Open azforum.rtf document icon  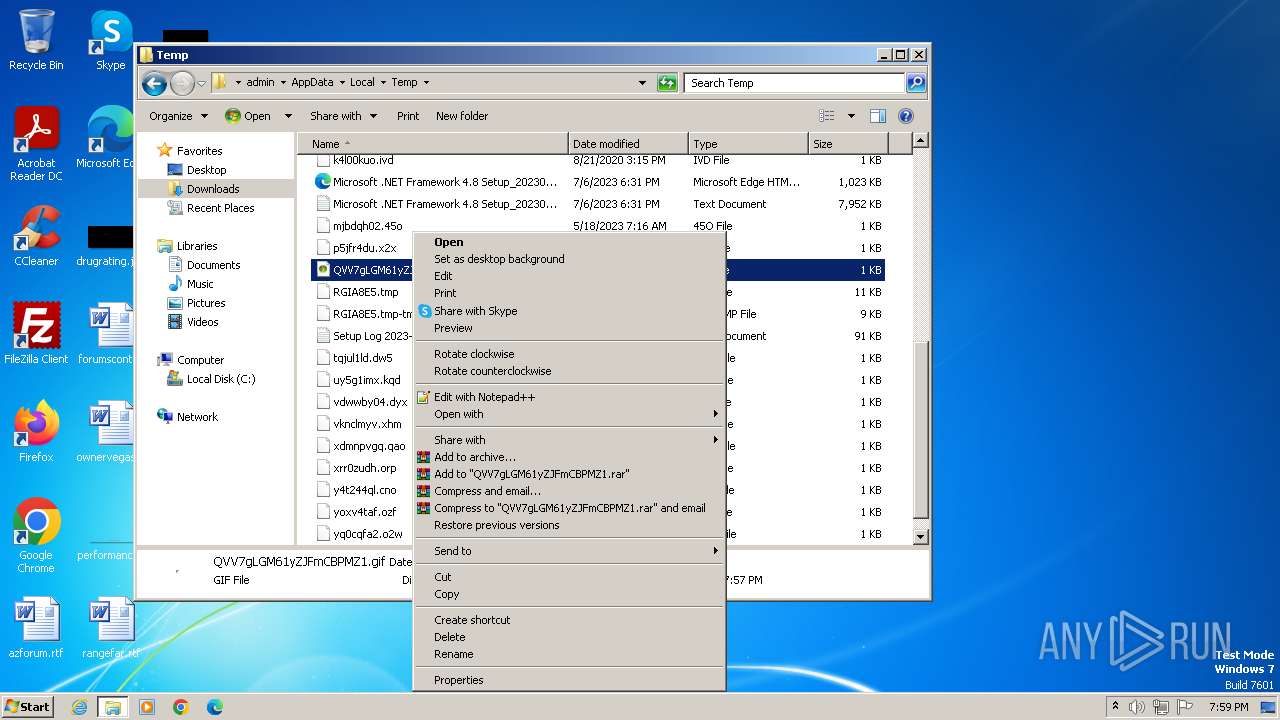tap(36, 628)
